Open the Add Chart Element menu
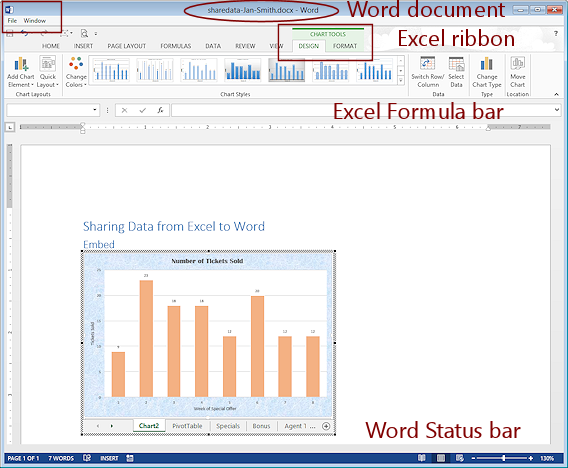This screenshot has width=568, height=468. point(21,72)
